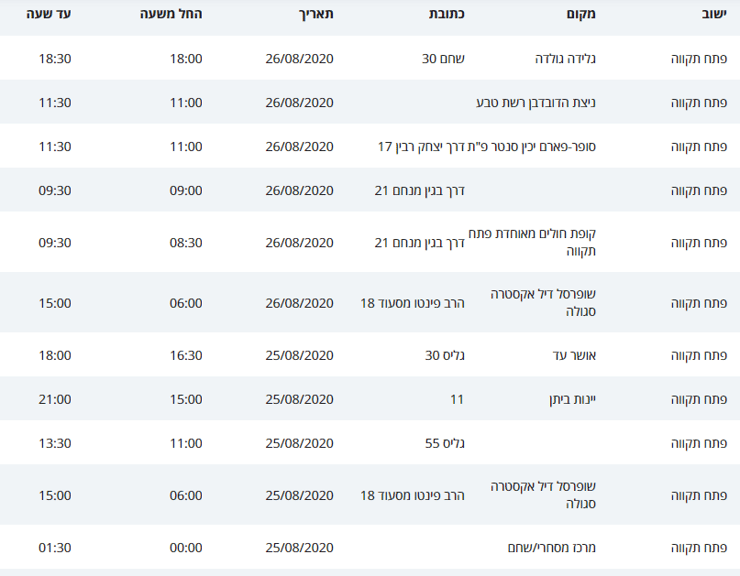The image size is (740, 576).
Task: Click the end time 21:00 cell
Action: coord(55,399)
